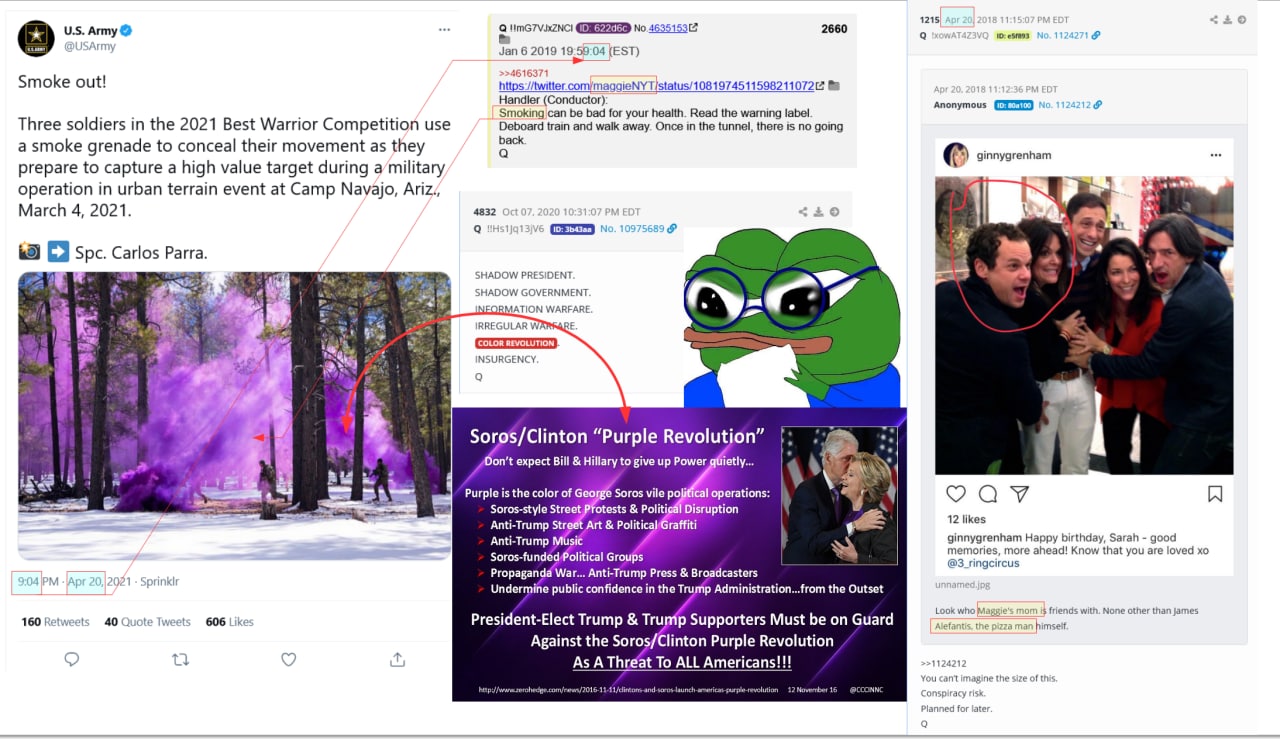Click the tweet share upload icon
The height and width of the screenshot is (739, 1280).
(397, 659)
